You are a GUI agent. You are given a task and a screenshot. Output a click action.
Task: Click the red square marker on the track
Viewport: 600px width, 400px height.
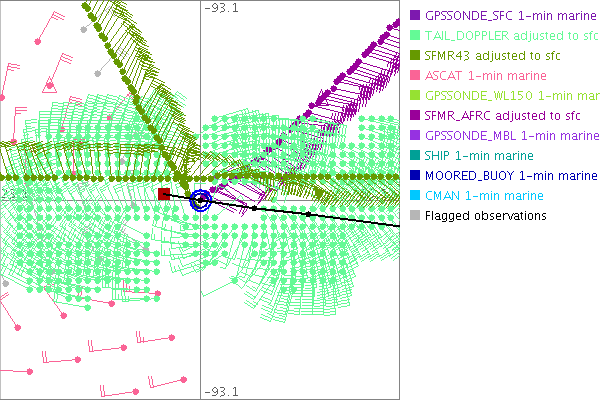tap(164, 193)
